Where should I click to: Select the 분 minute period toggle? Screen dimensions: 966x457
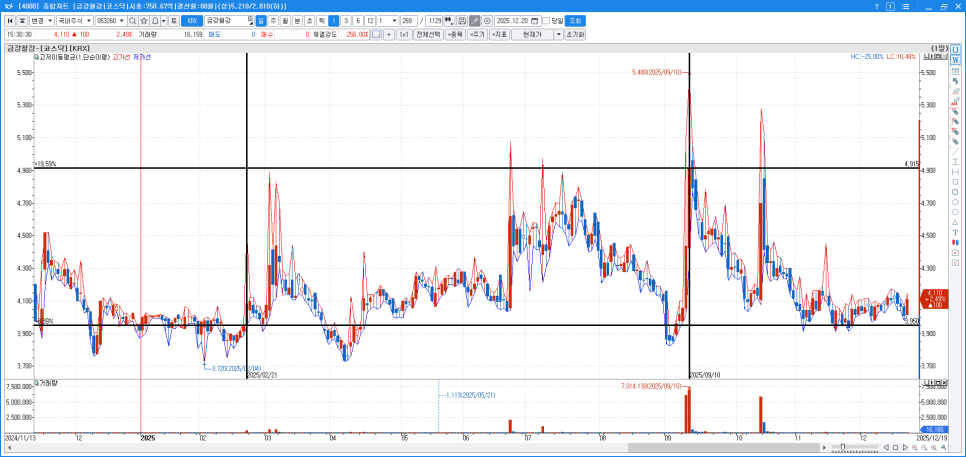tap(298, 20)
